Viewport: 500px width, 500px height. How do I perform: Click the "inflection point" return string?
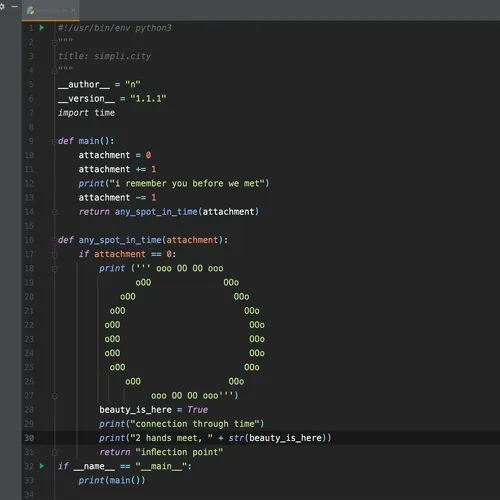pyautogui.click(x=179, y=452)
